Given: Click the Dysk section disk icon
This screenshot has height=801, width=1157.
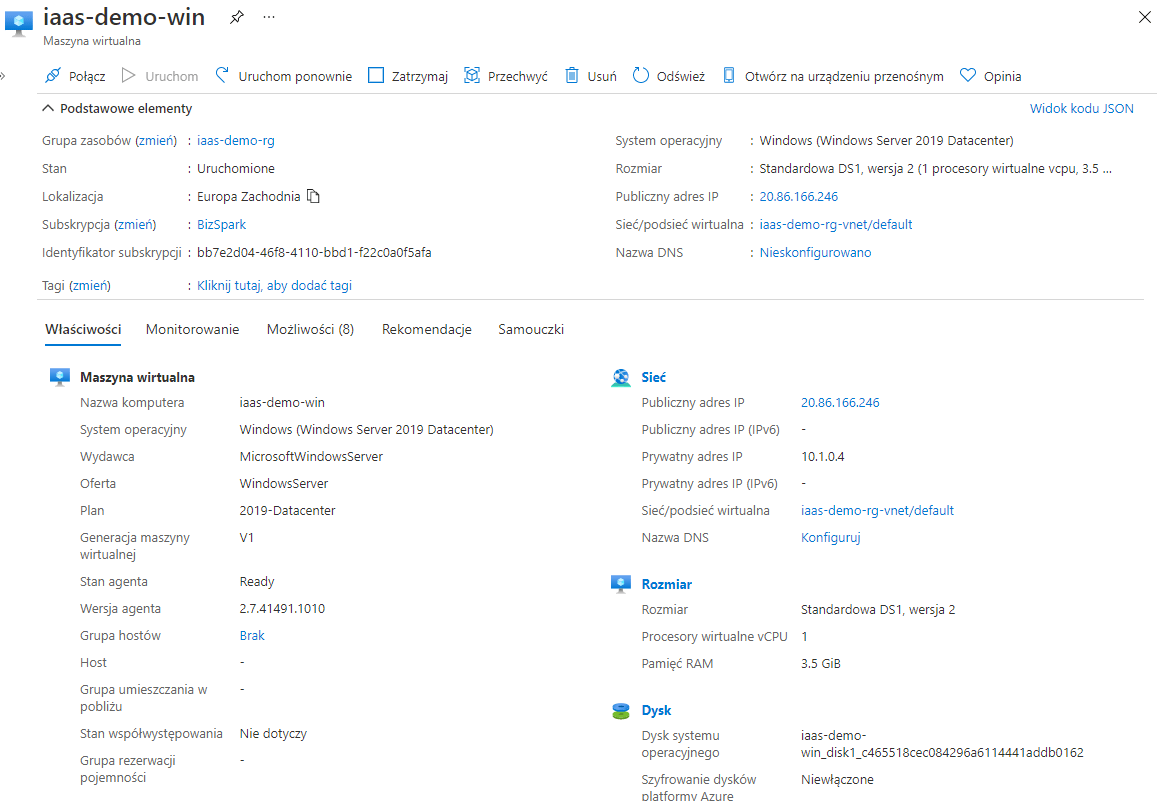Looking at the screenshot, I should (621, 710).
